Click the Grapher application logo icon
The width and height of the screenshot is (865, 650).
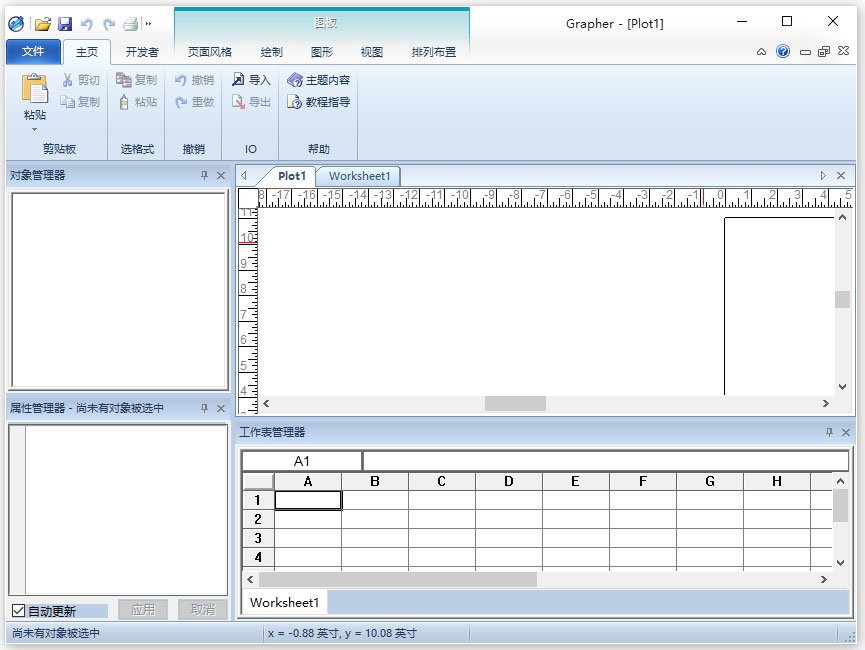[16, 24]
